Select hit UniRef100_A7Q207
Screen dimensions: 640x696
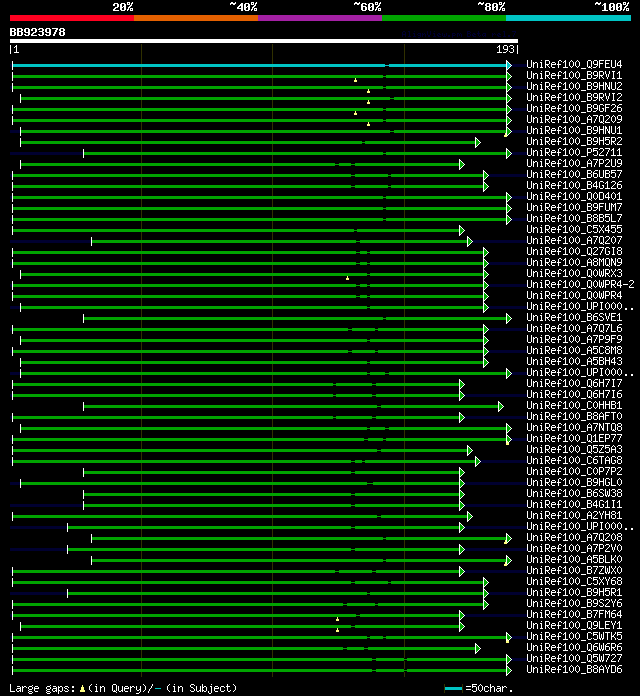tap(574, 240)
